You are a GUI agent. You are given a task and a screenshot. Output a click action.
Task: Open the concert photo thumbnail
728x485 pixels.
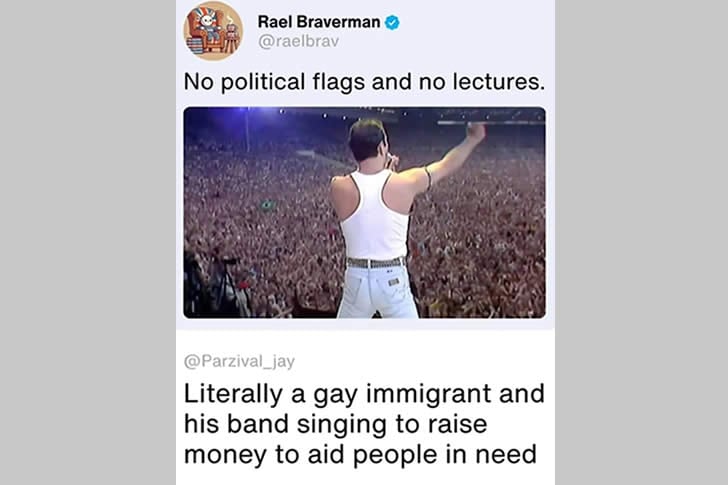coord(364,213)
